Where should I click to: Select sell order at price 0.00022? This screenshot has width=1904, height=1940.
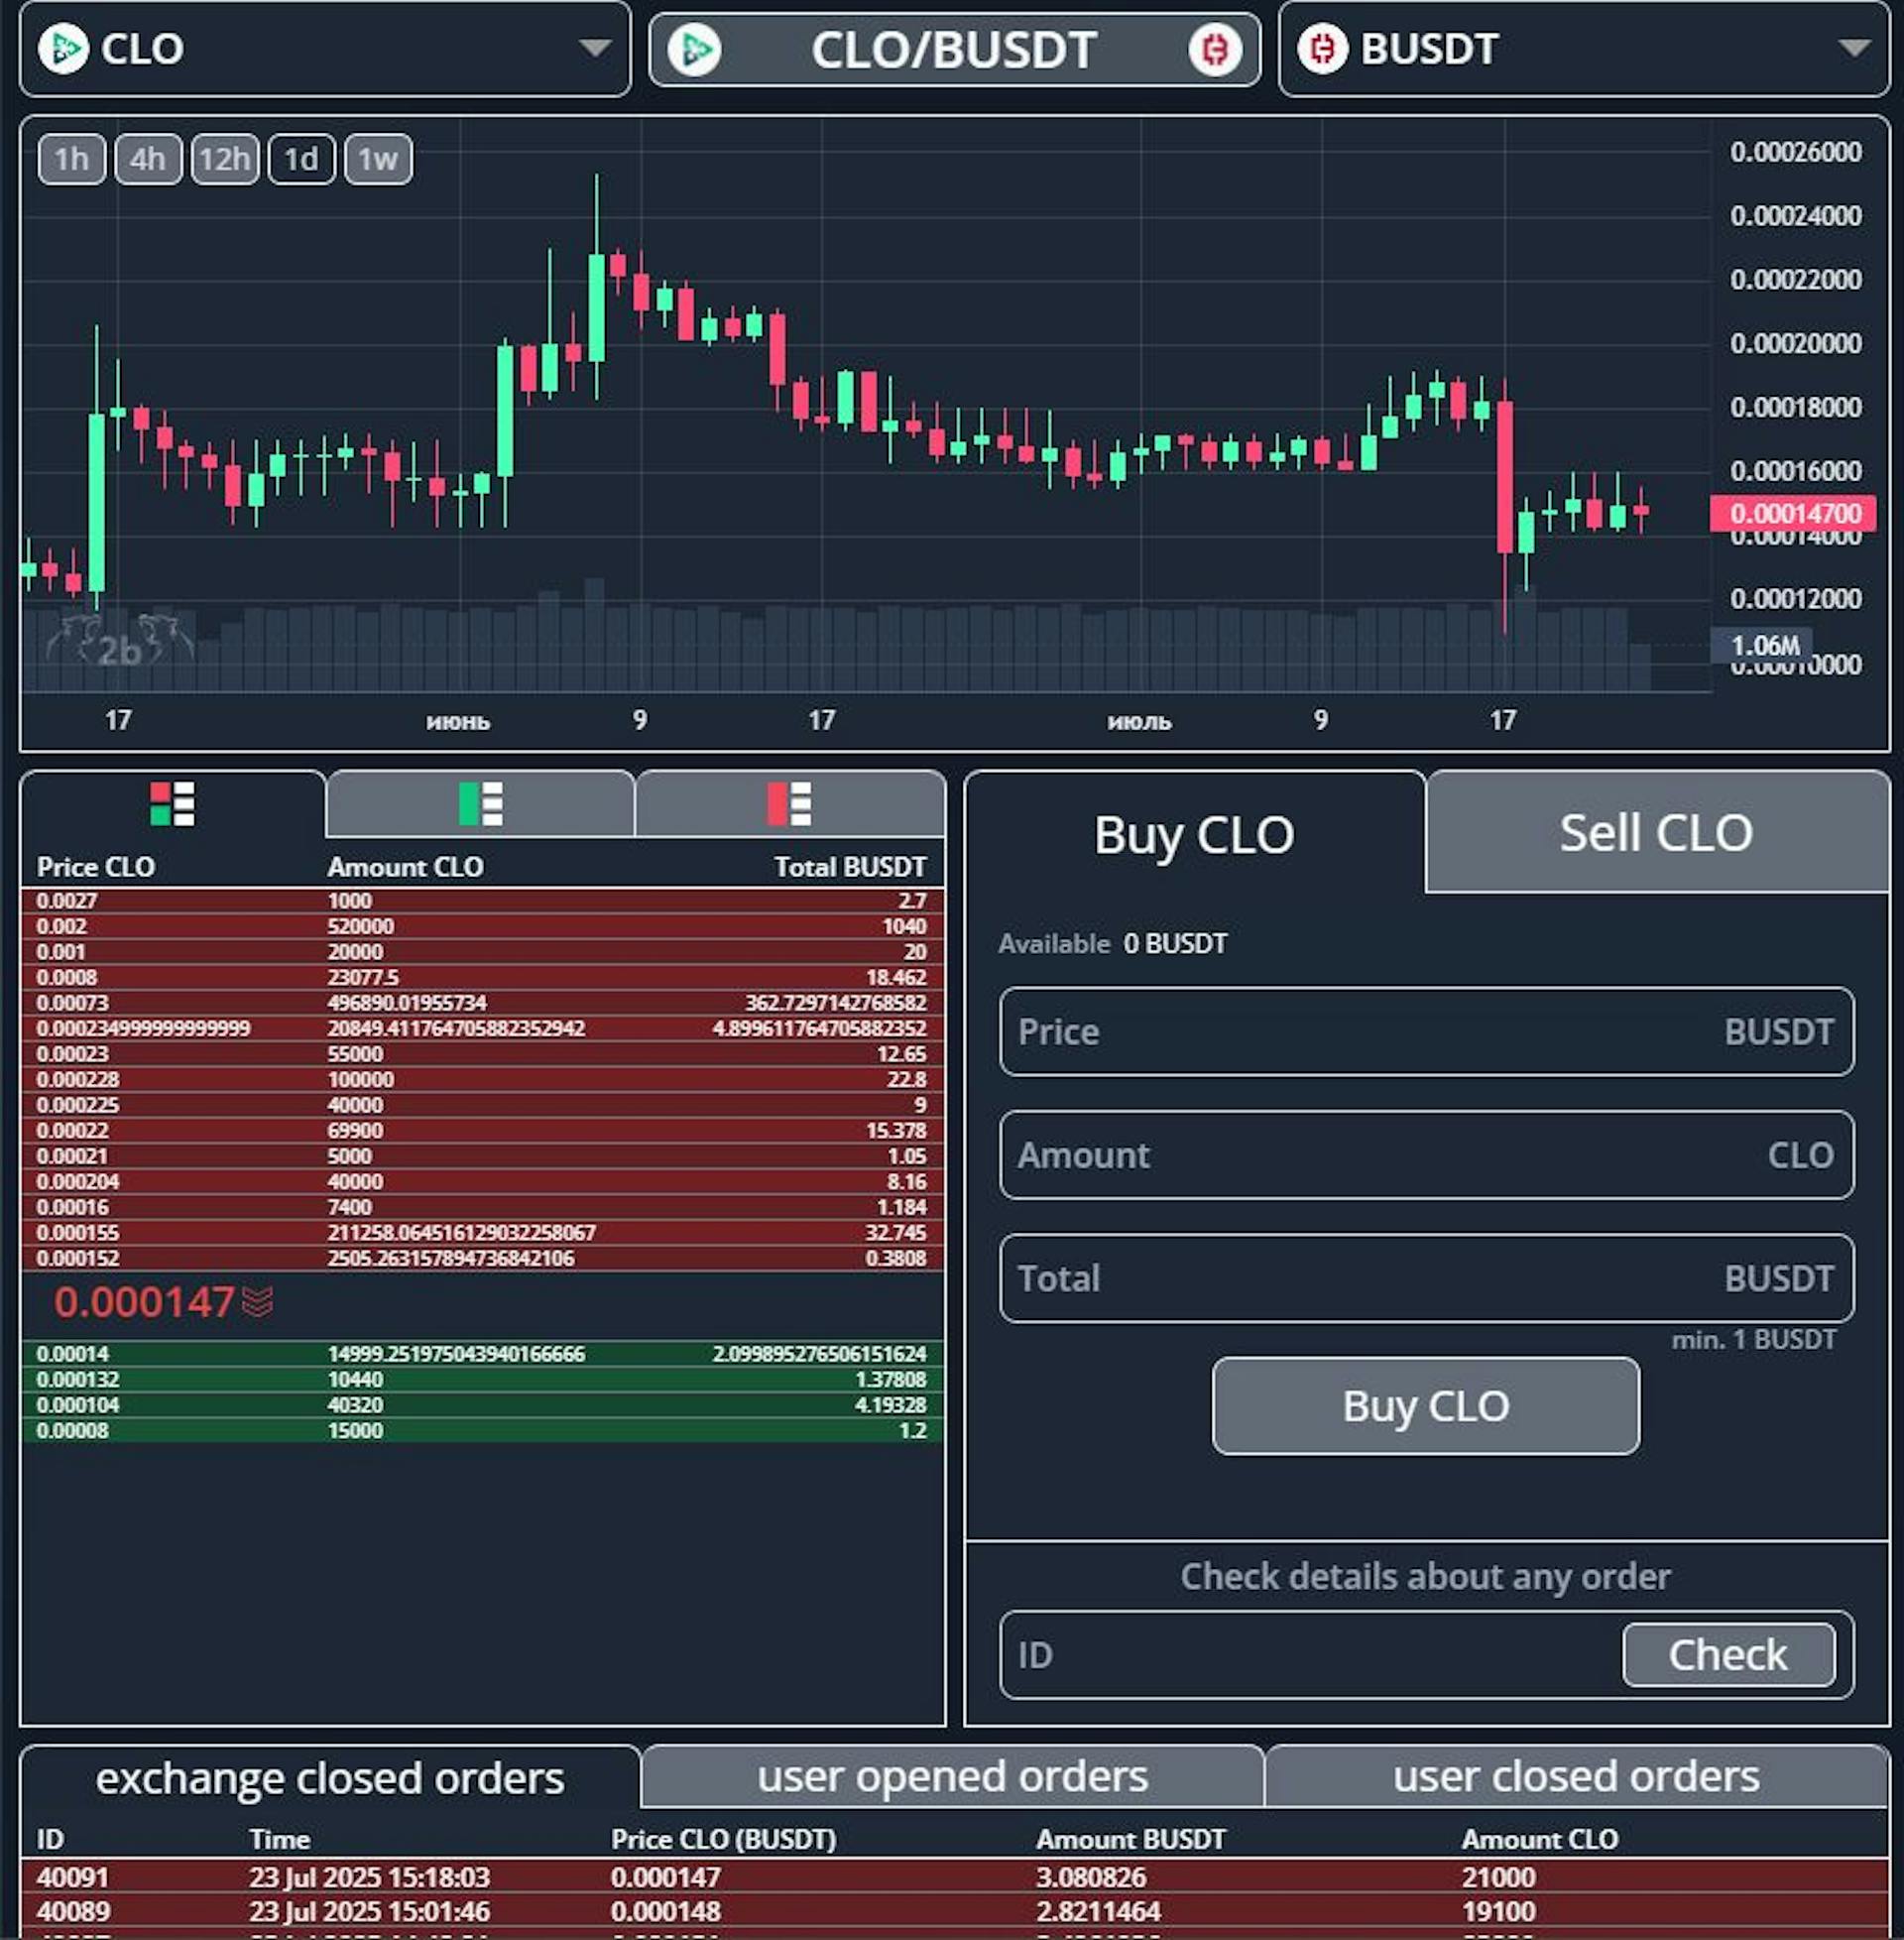[482, 1130]
